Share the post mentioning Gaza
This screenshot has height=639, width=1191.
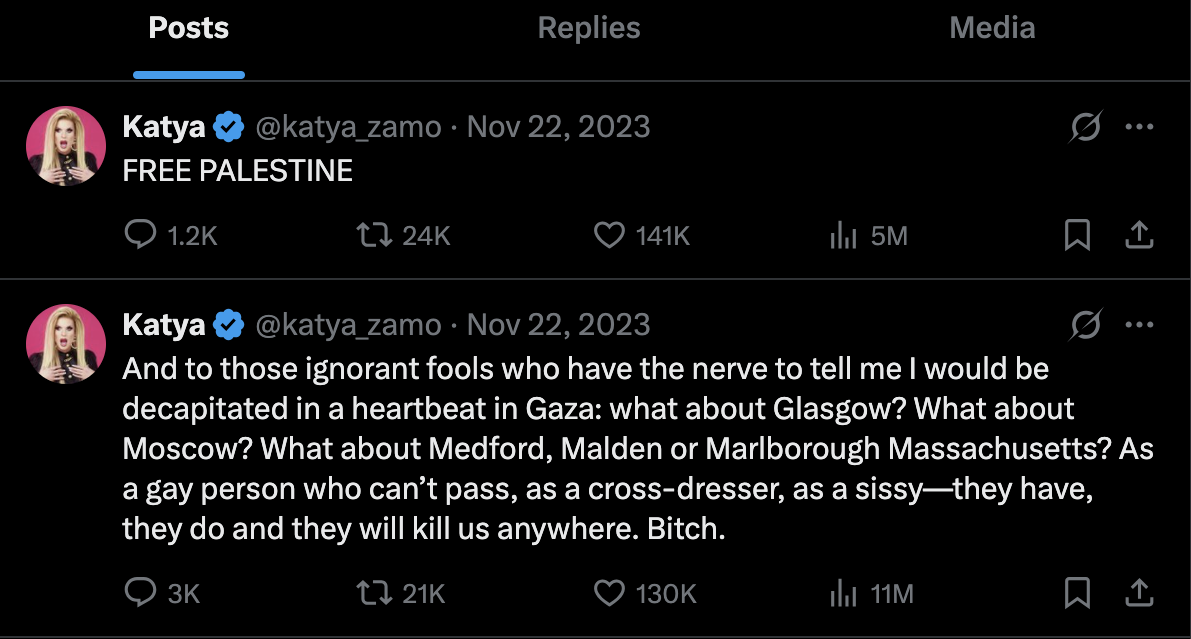(1140, 593)
